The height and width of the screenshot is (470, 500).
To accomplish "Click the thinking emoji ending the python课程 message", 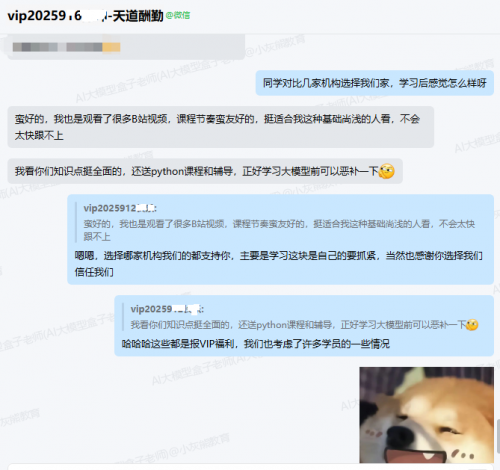I will [x=387, y=171].
